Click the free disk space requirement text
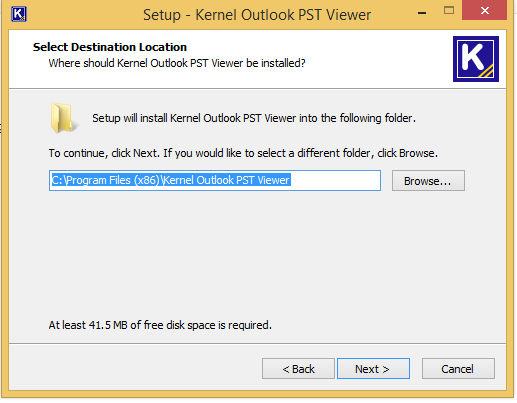The image size is (517, 403). tap(160, 325)
